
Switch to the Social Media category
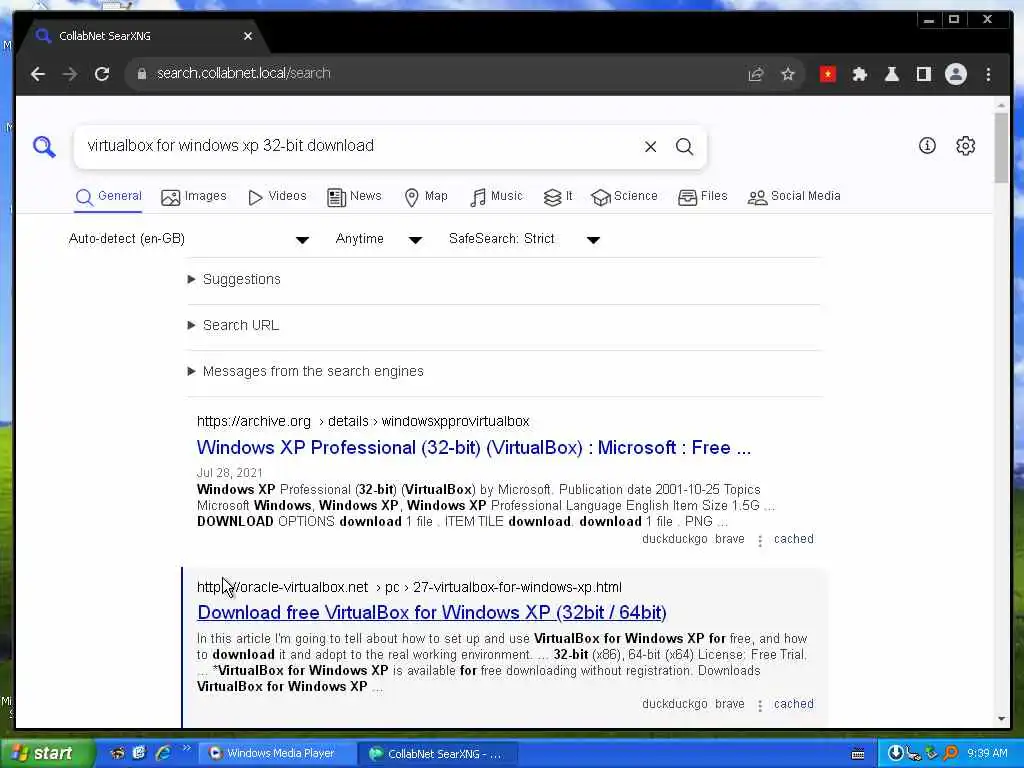tap(794, 197)
